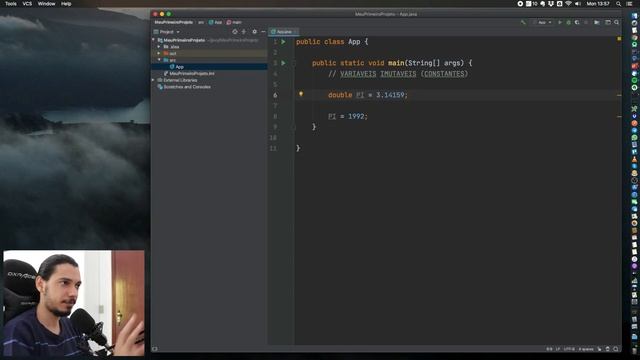Click main method in breadcrumb bar
The height and width of the screenshot is (360, 640).
[234, 22]
